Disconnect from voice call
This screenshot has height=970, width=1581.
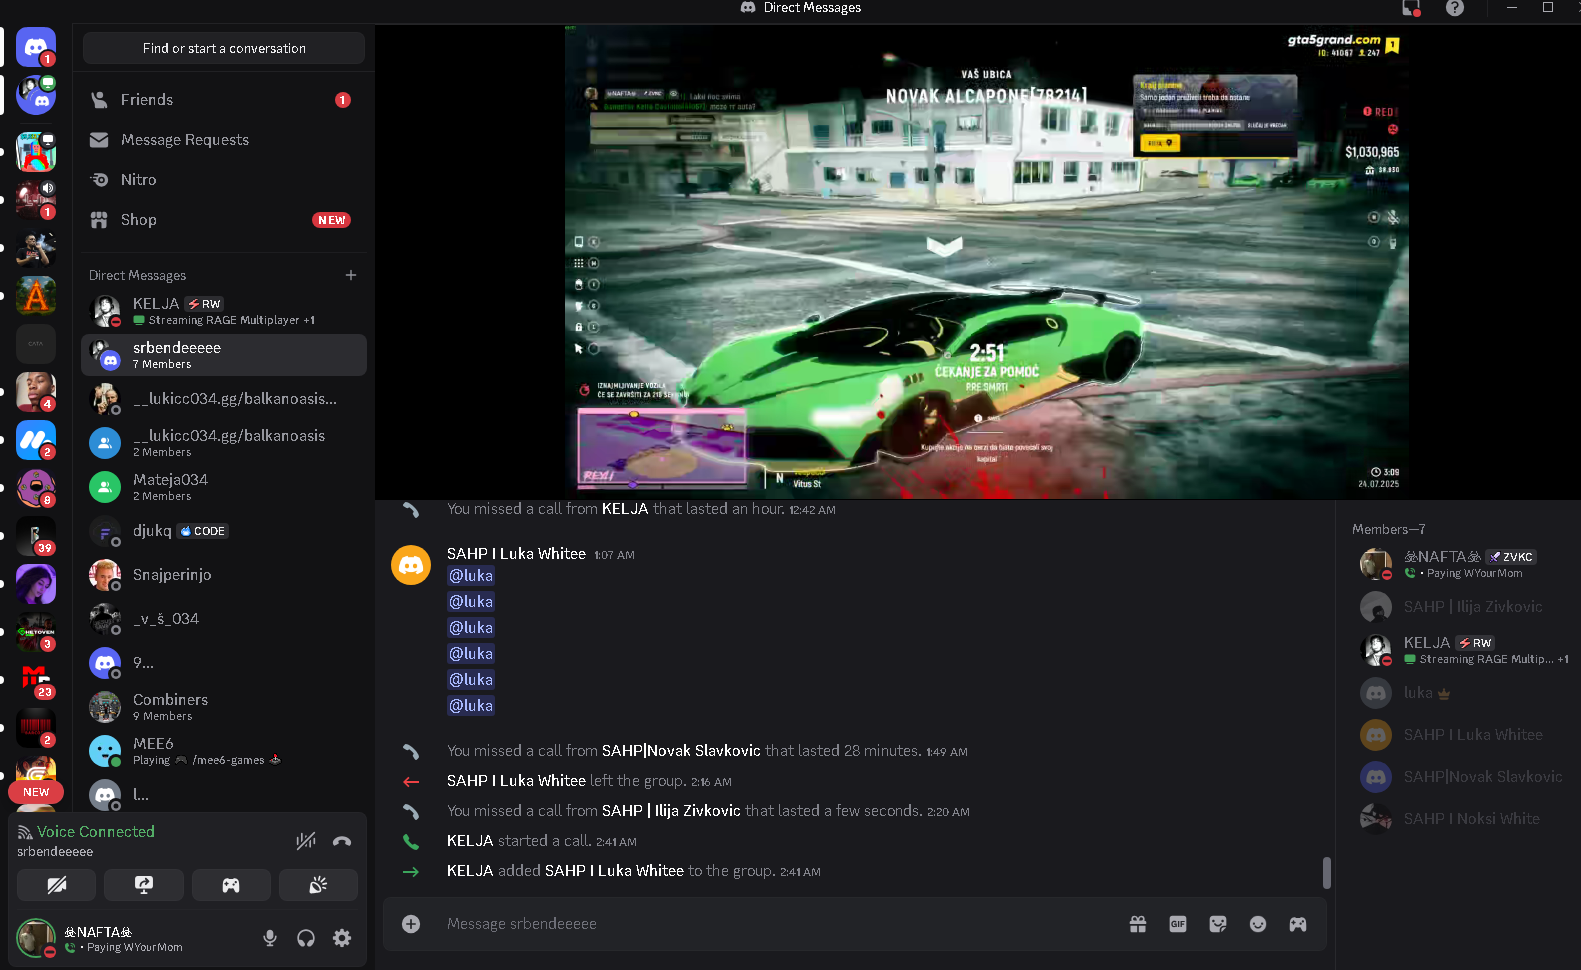click(342, 841)
